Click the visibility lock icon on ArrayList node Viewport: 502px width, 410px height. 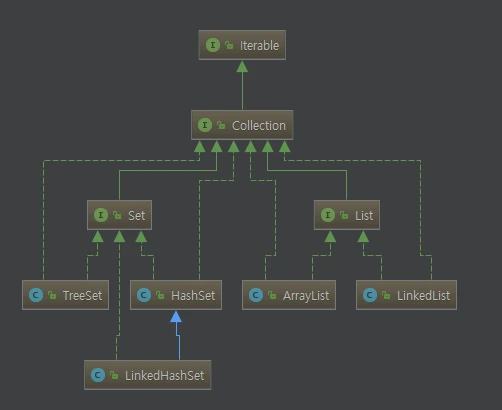tap(272, 295)
